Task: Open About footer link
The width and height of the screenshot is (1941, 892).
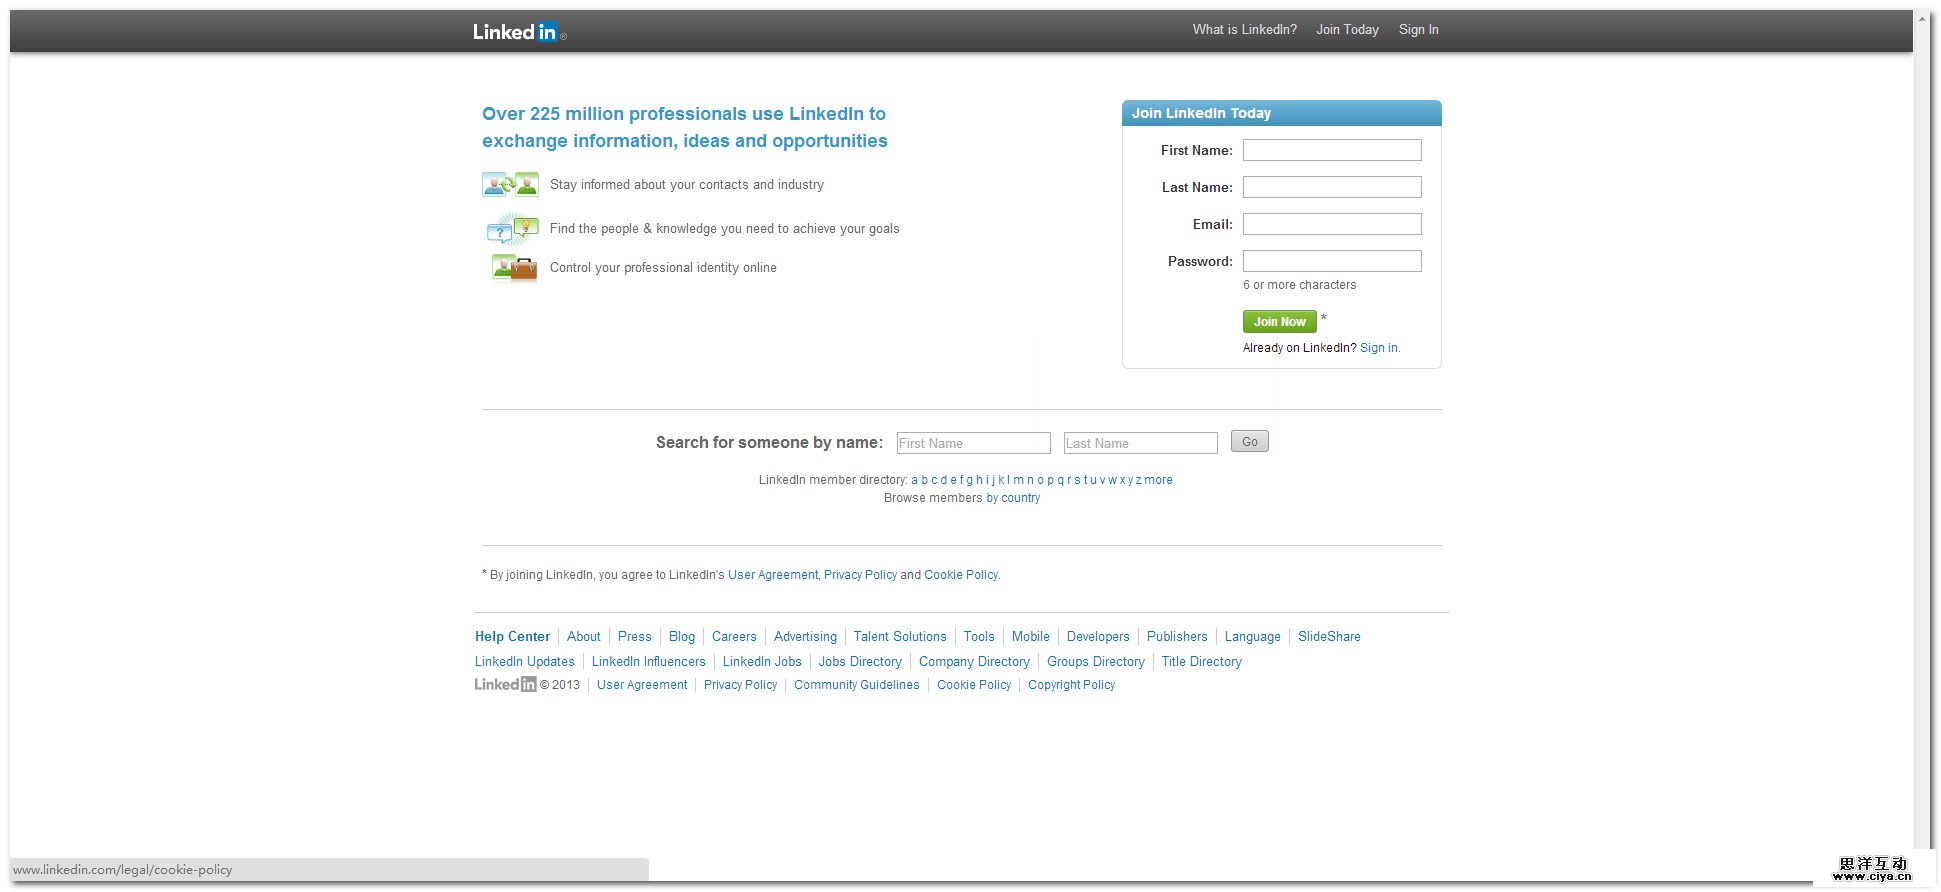Action: tap(584, 637)
